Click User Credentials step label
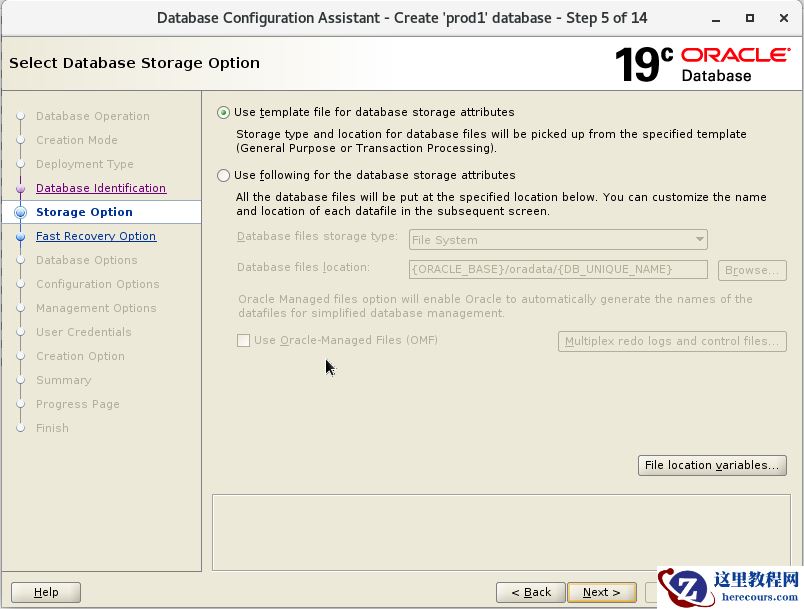Viewport: 804px width, 609px height. pos(84,332)
